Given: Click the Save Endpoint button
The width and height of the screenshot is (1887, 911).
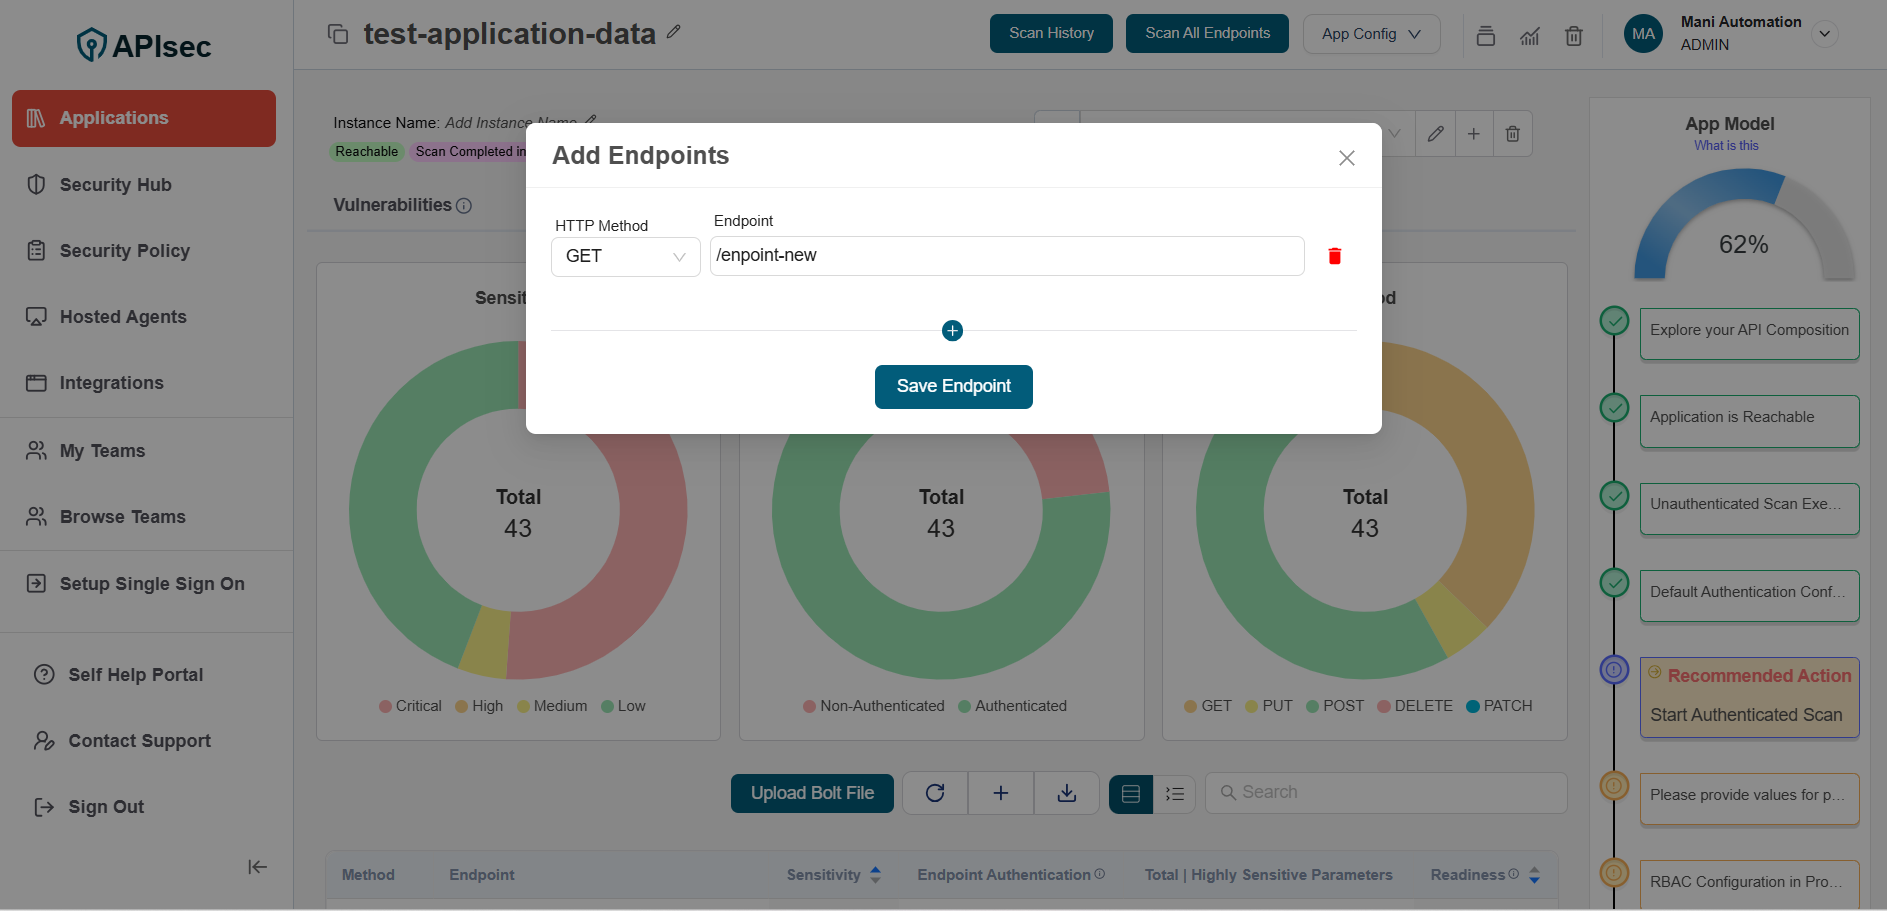Looking at the screenshot, I should [x=953, y=386].
